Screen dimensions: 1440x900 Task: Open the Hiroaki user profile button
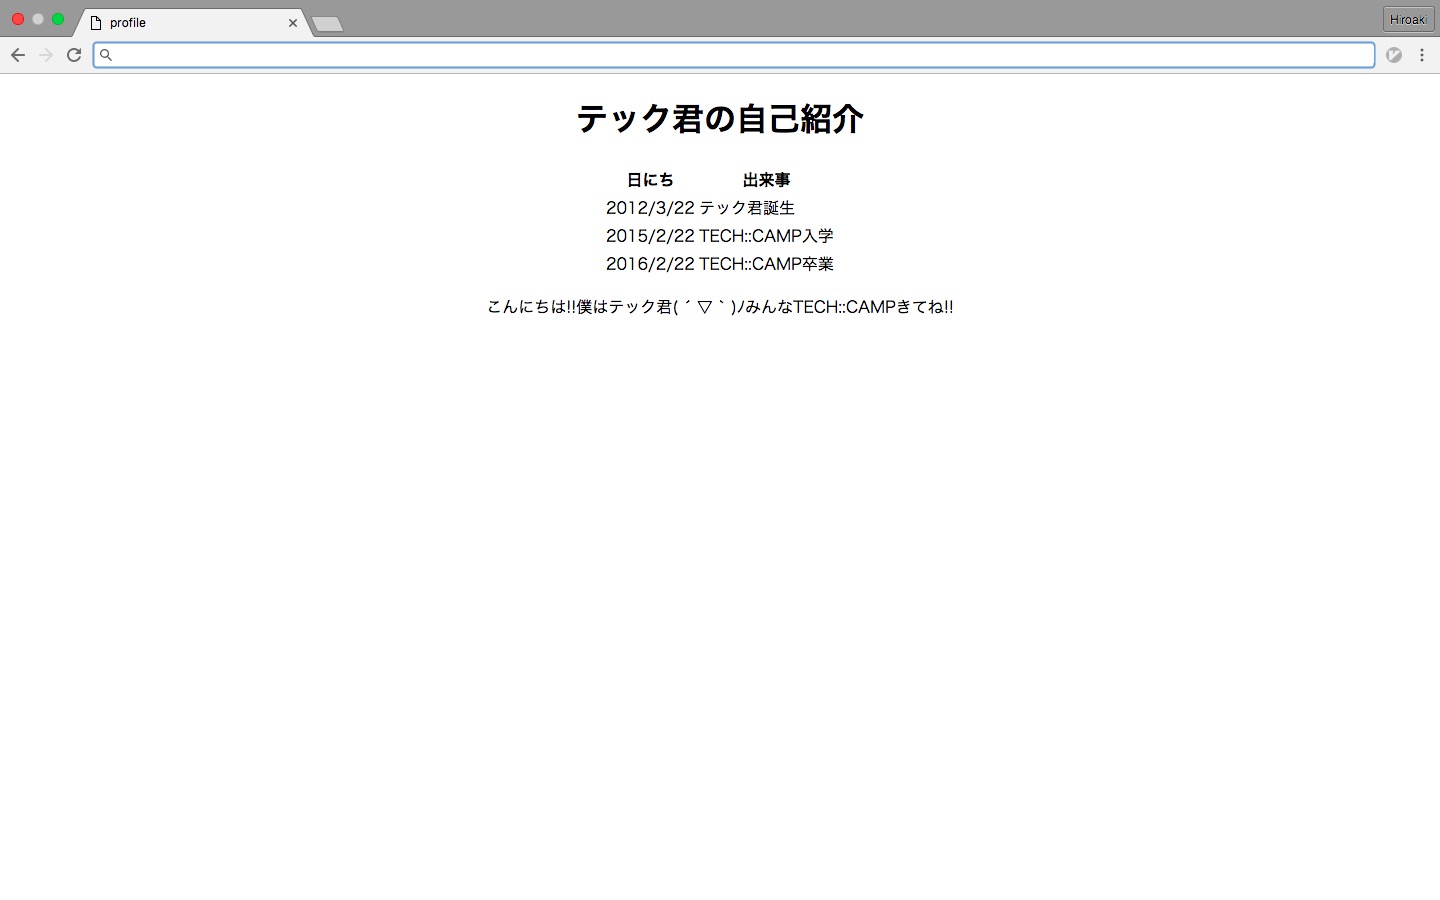pos(1408,19)
